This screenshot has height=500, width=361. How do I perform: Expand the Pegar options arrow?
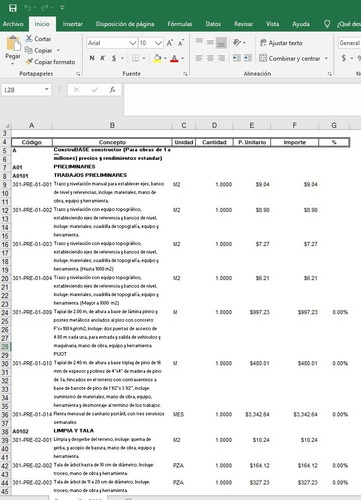coord(13,63)
